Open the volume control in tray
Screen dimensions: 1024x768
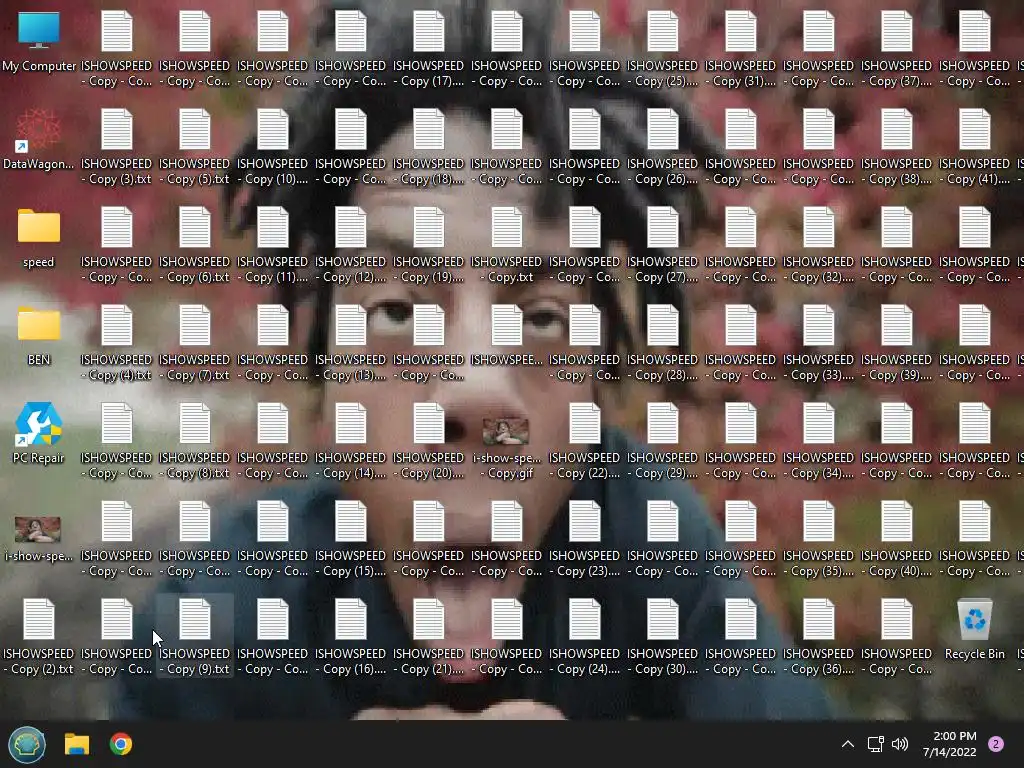click(x=900, y=744)
